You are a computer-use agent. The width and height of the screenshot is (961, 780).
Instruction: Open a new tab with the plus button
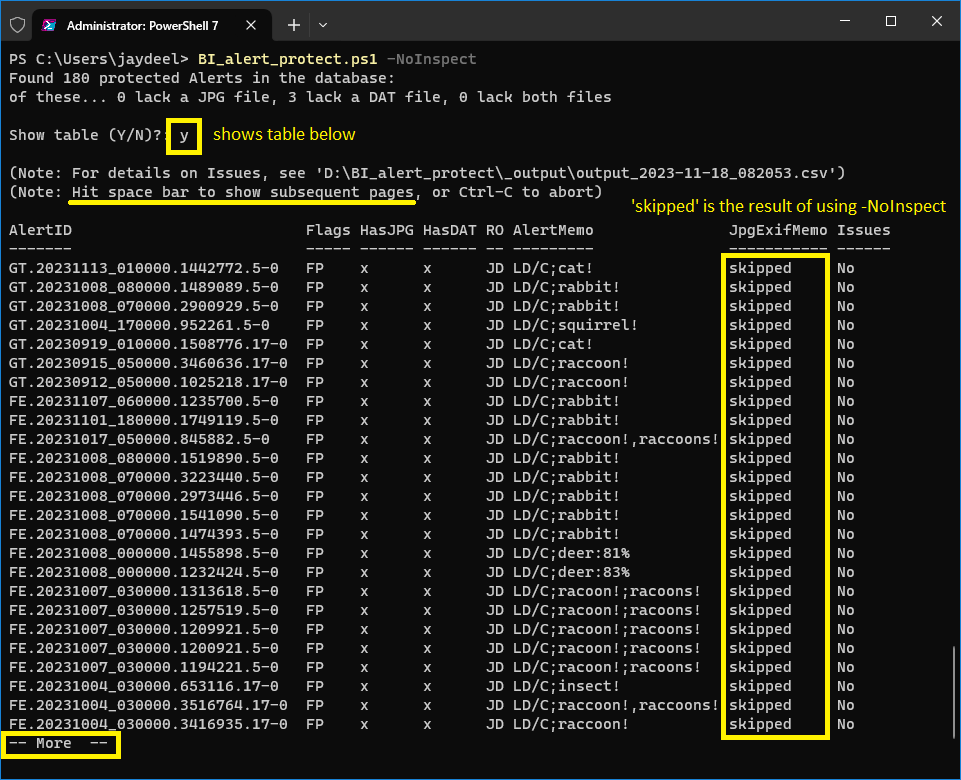(x=294, y=24)
